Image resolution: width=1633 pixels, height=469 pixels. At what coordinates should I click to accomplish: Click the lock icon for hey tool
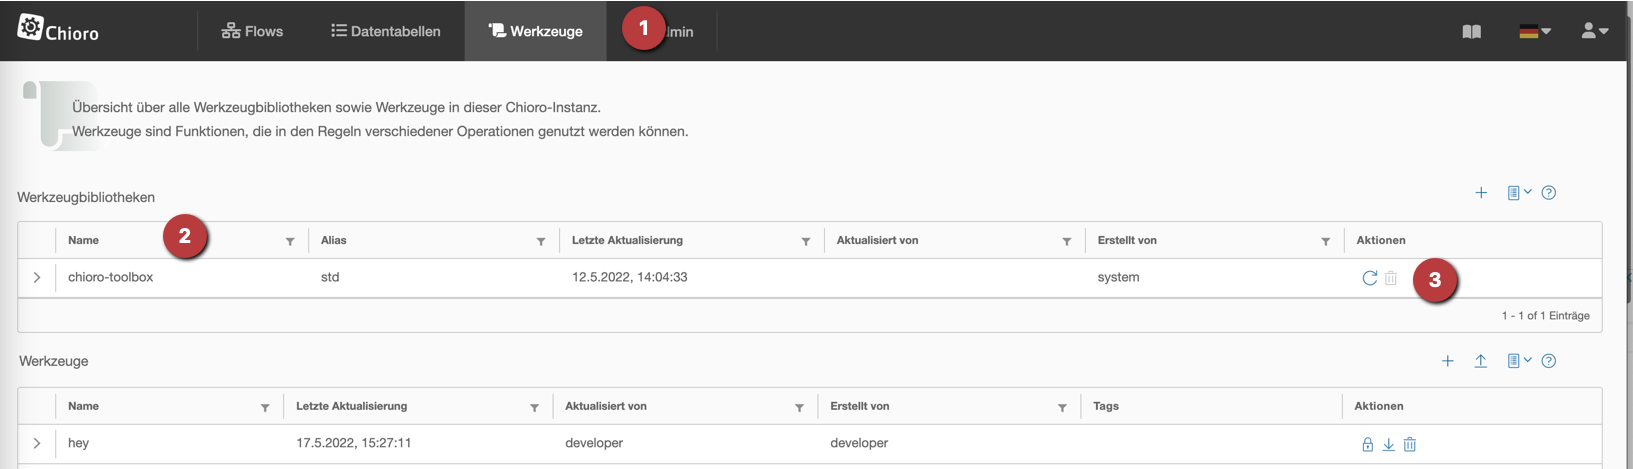(1367, 444)
